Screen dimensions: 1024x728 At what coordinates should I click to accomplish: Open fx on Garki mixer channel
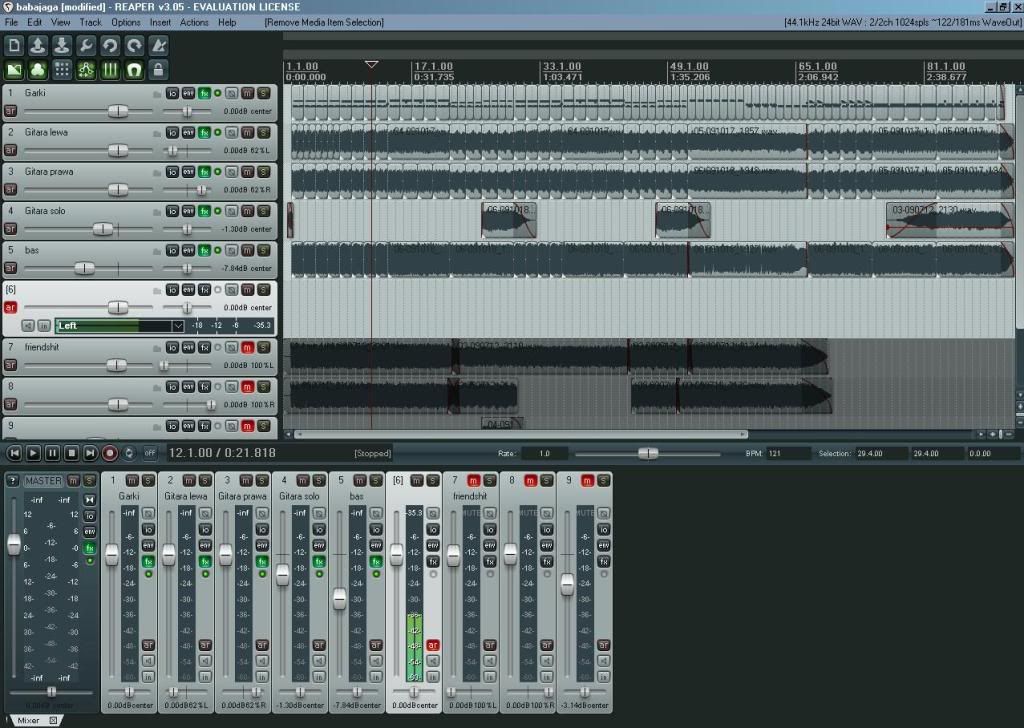148,562
